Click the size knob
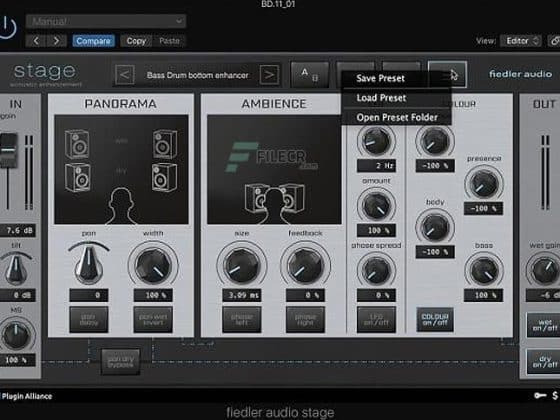The image size is (560, 420). (241, 266)
